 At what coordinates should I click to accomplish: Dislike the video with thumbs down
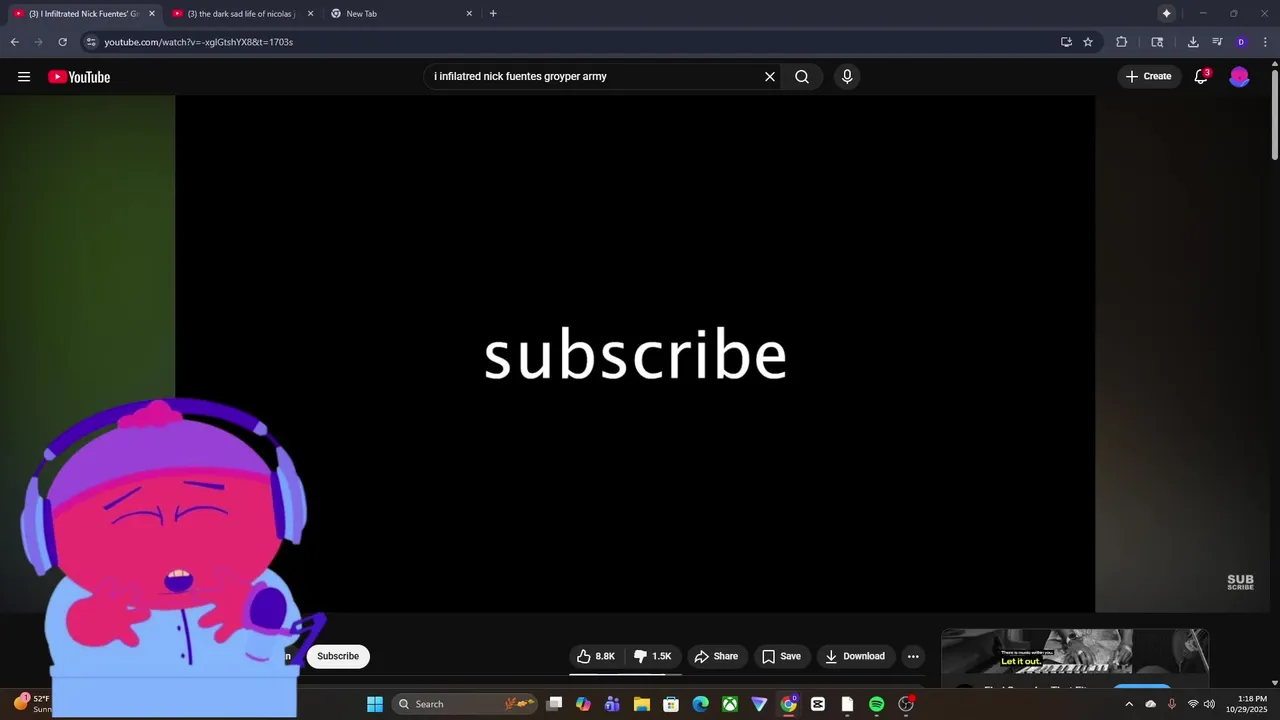click(x=653, y=656)
